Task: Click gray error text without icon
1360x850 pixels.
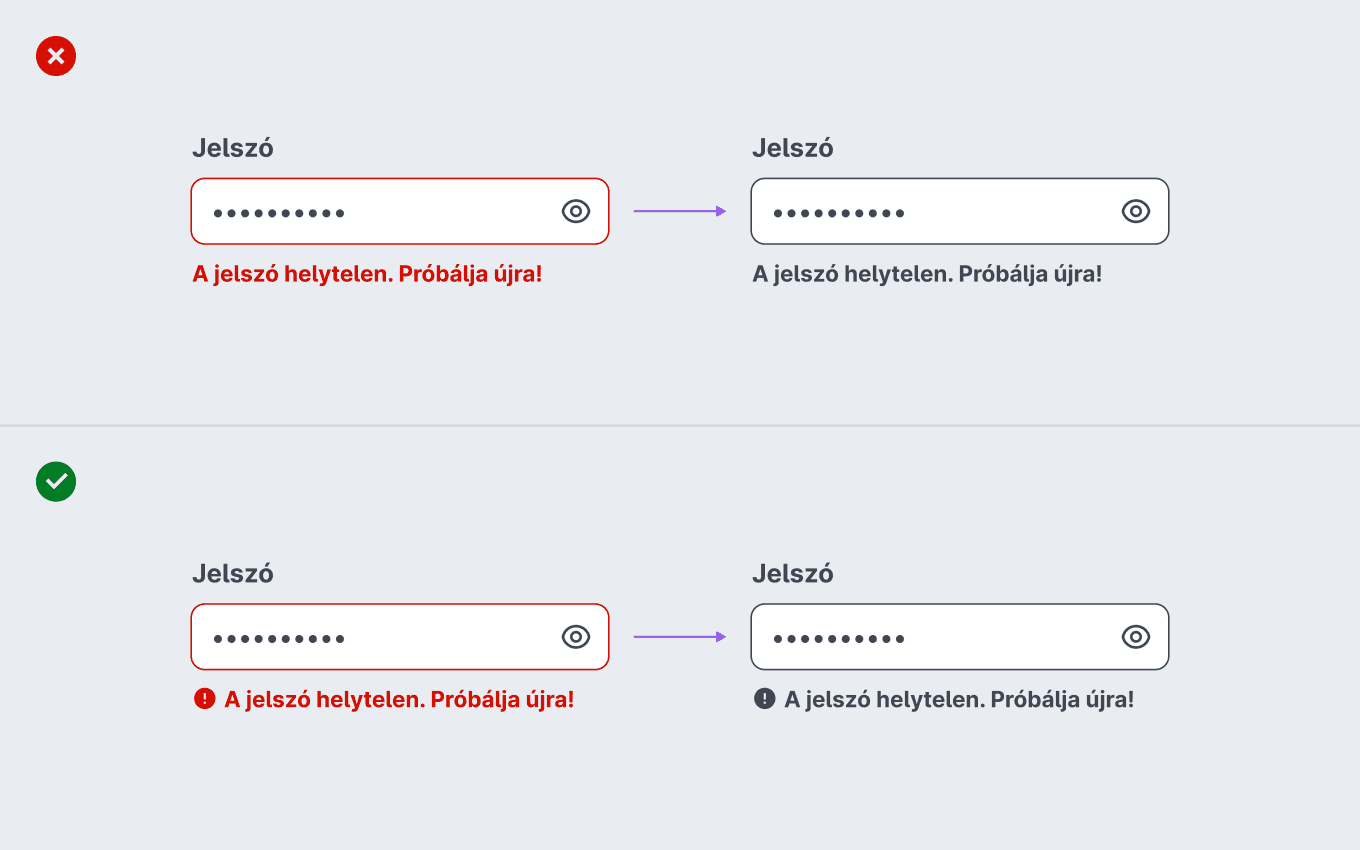Action: (x=927, y=274)
